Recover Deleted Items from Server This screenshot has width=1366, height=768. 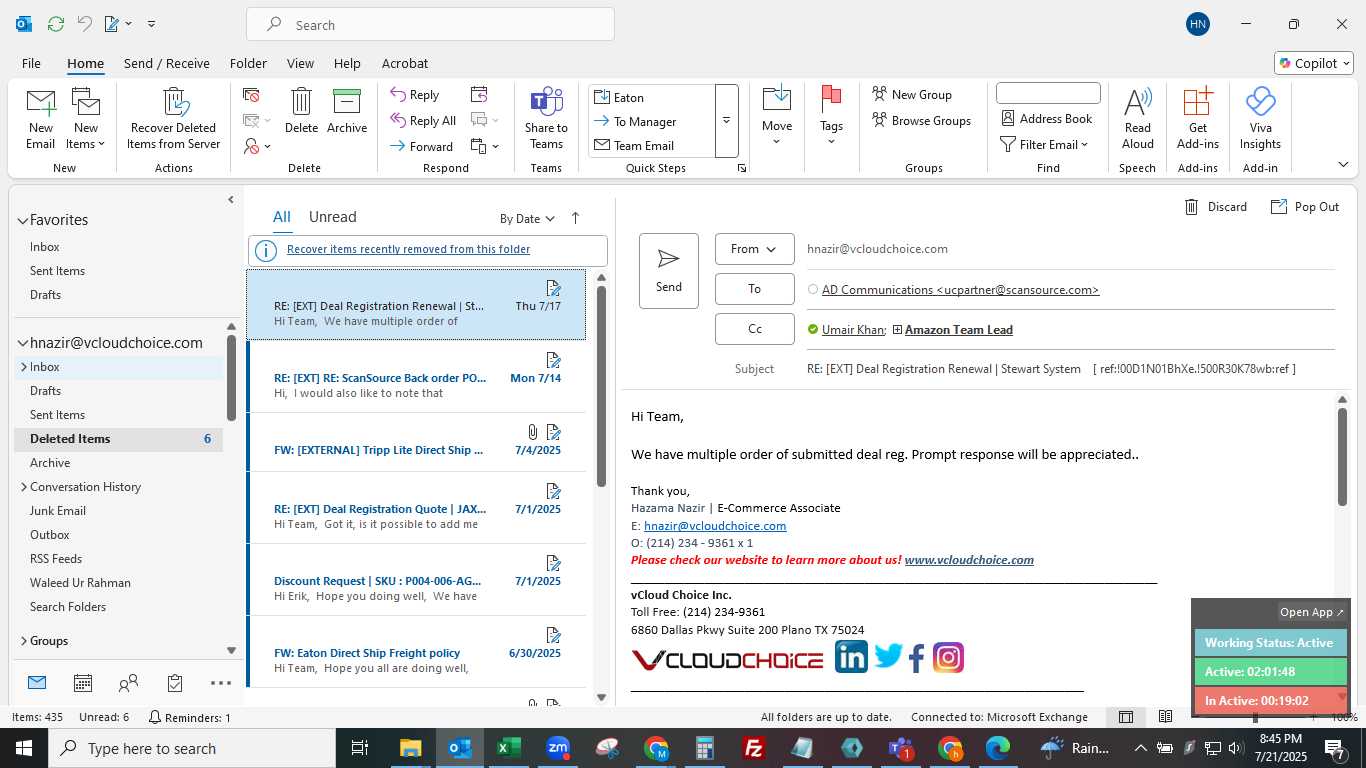(x=174, y=119)
